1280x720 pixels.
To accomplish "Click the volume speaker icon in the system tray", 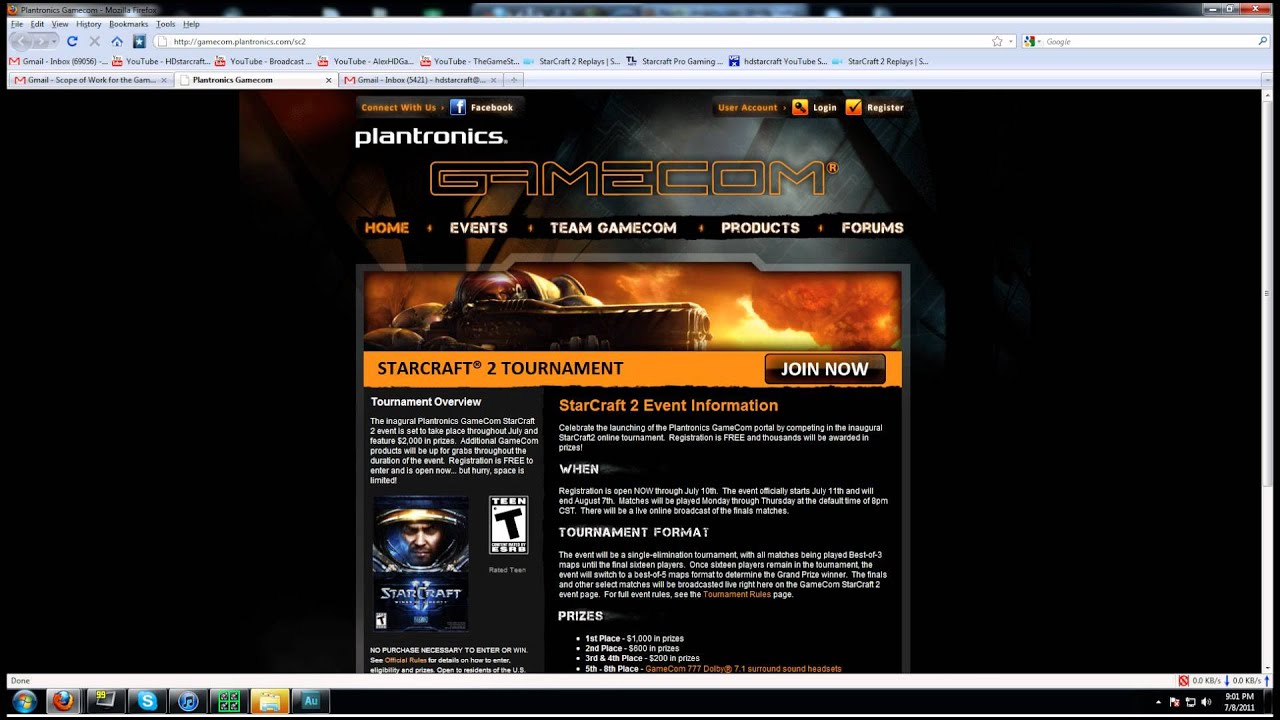I will tap(1207, 702).
